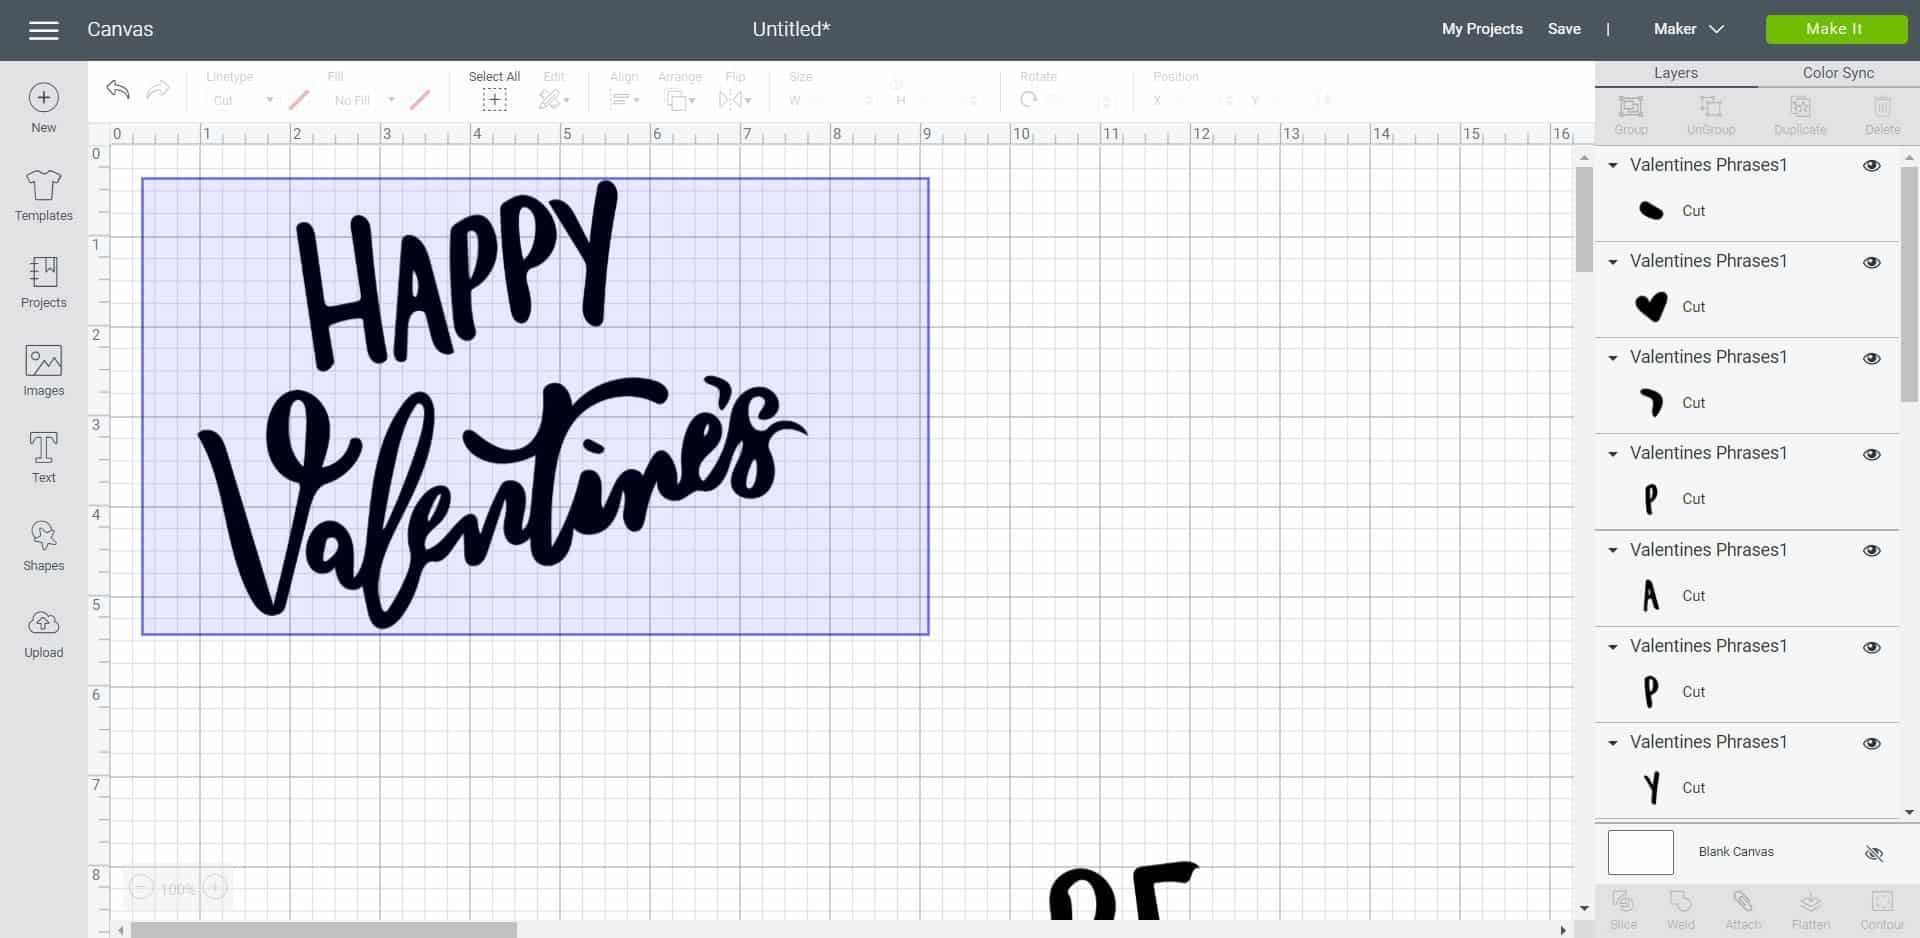This screenshot has width=1920, height=938.
Task: Toggle visibility of second P layer
Action: pos(1872,647)
